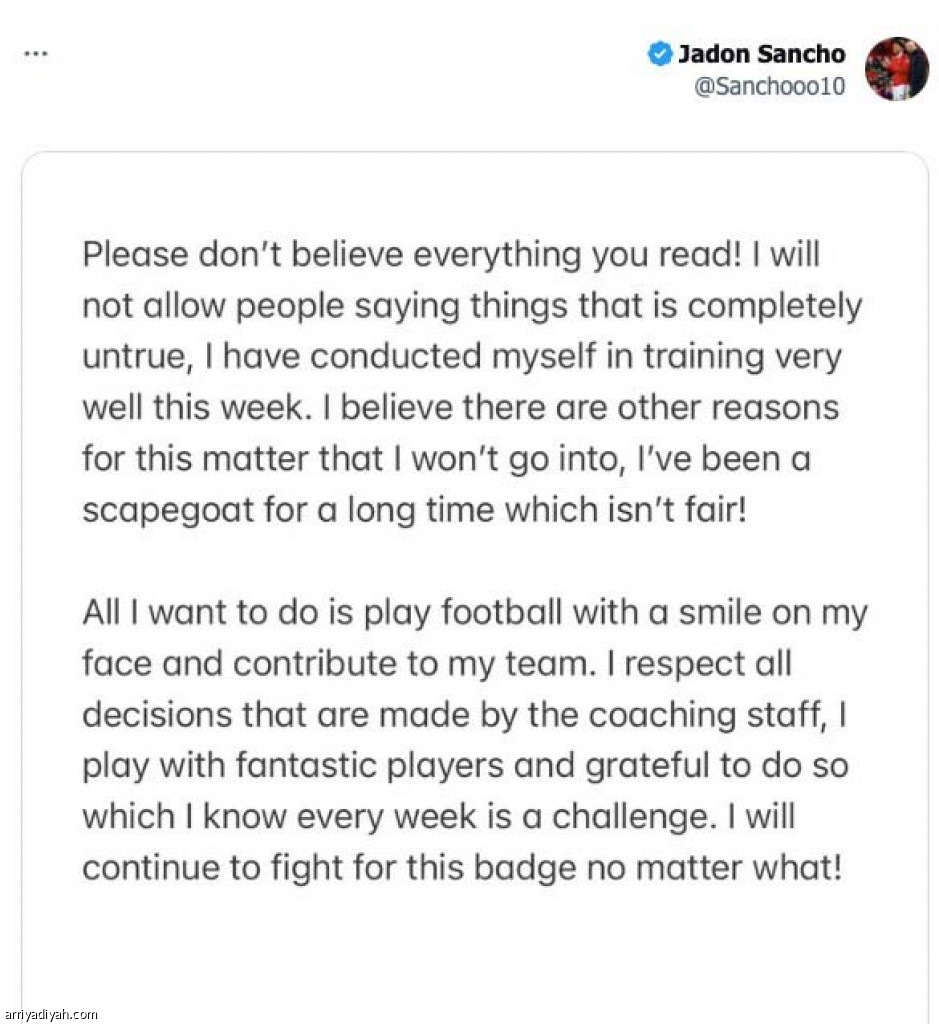Select the line "decisions that are made by"
This screenshot has height=1024, width=939.
pos(465,714)
